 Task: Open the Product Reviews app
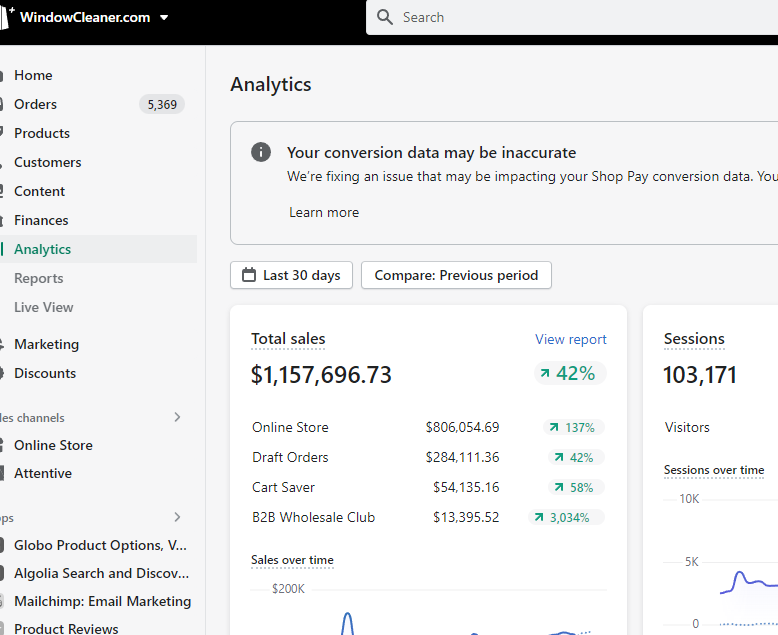[66, 628]
